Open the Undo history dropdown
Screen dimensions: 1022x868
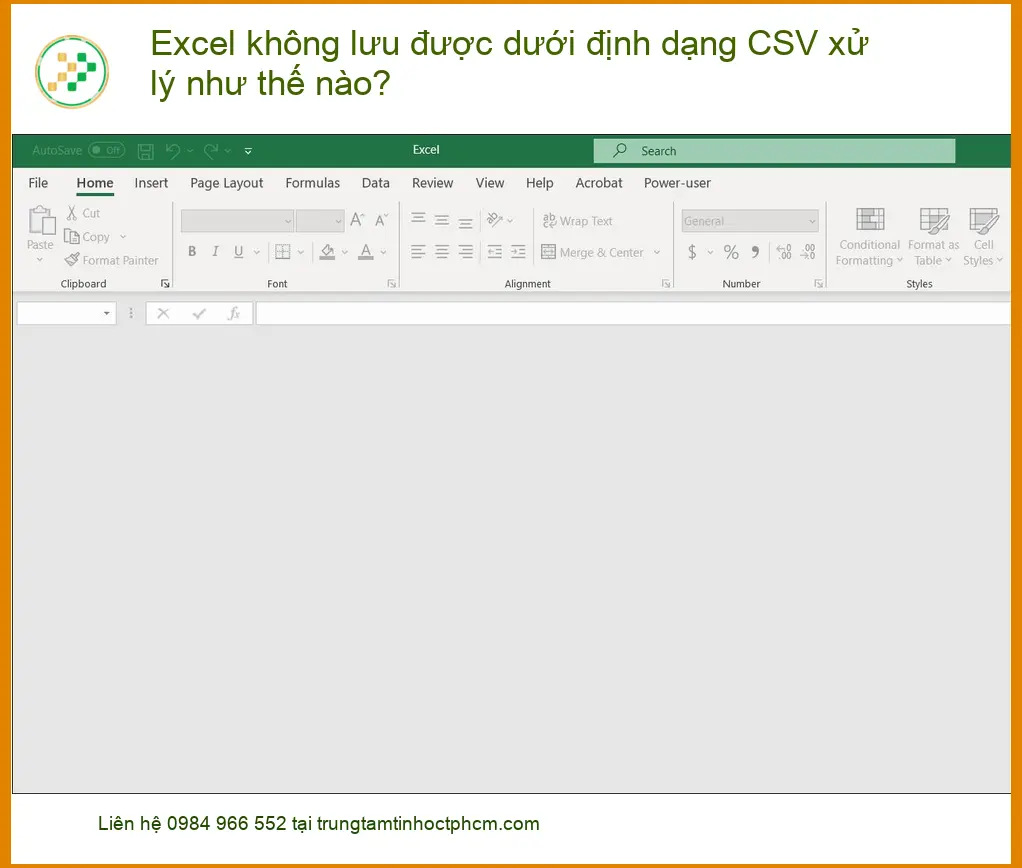coord(190,151)
